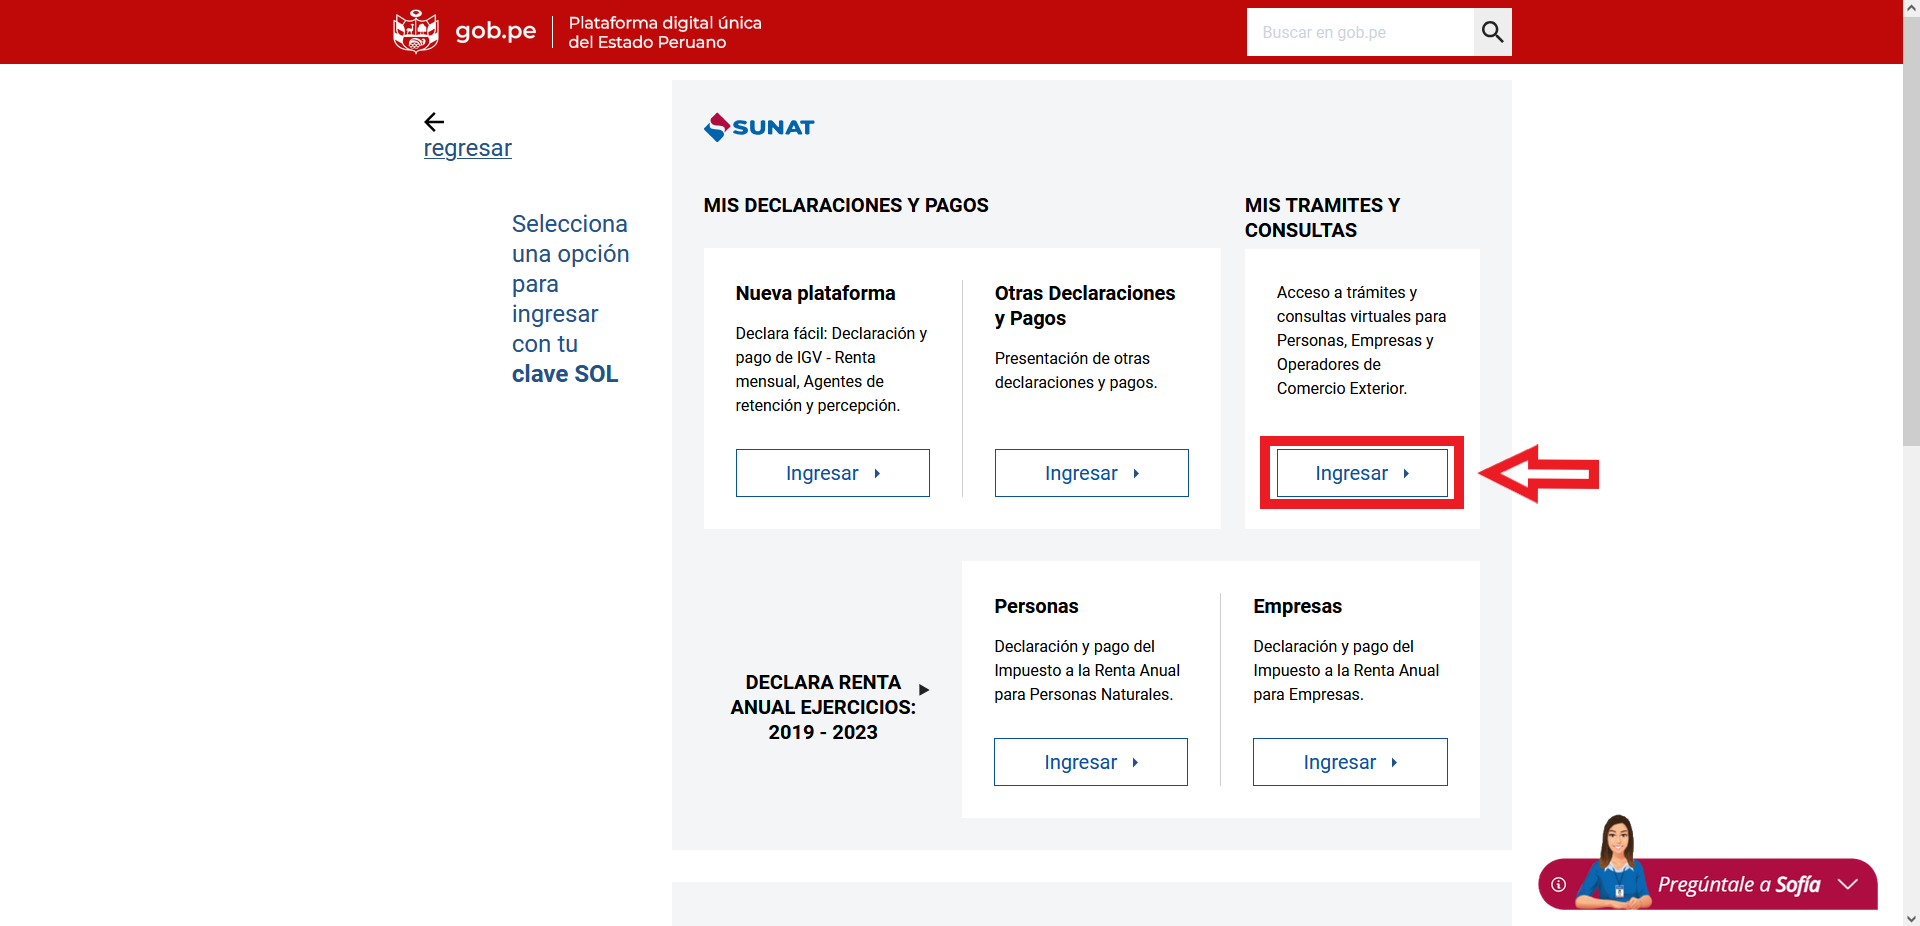Image resolution: width=1920 pixels, height=926 pixels.
Task: Click the back arrow above regresar
Action: [x=434, y=122]
